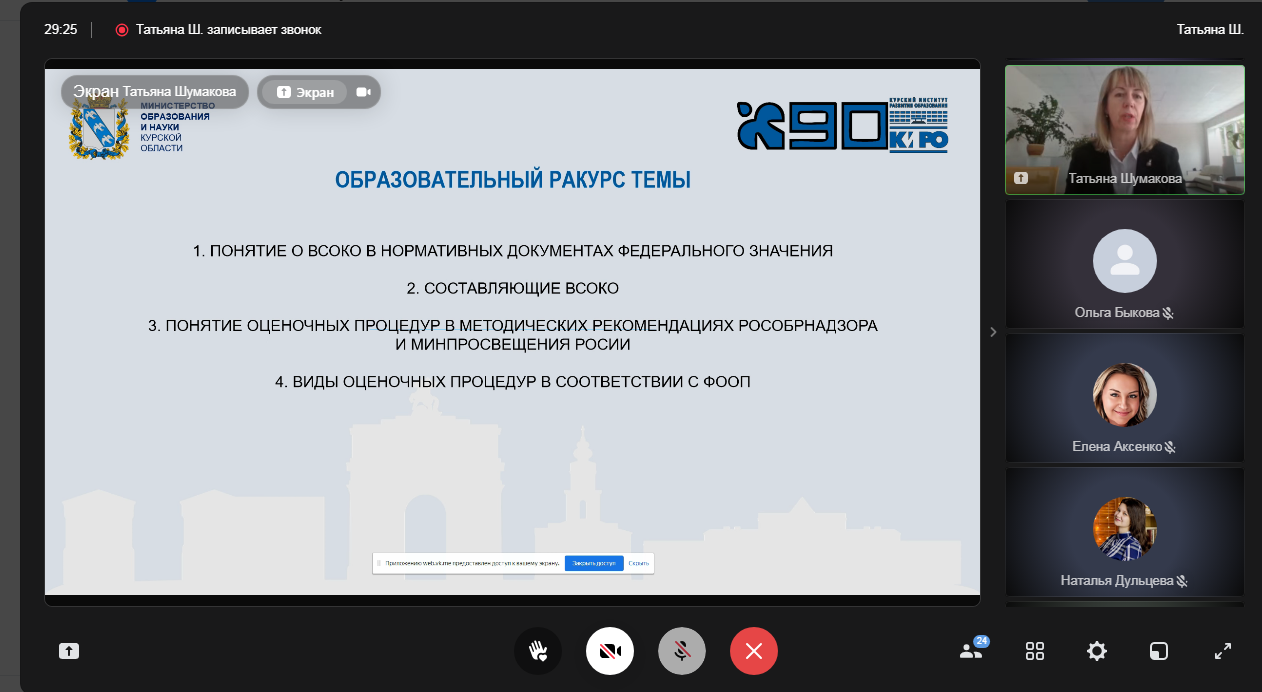Click the call timer 29:25
Viewport: 1262px width, 692px height.
click(x=60, y=30)
